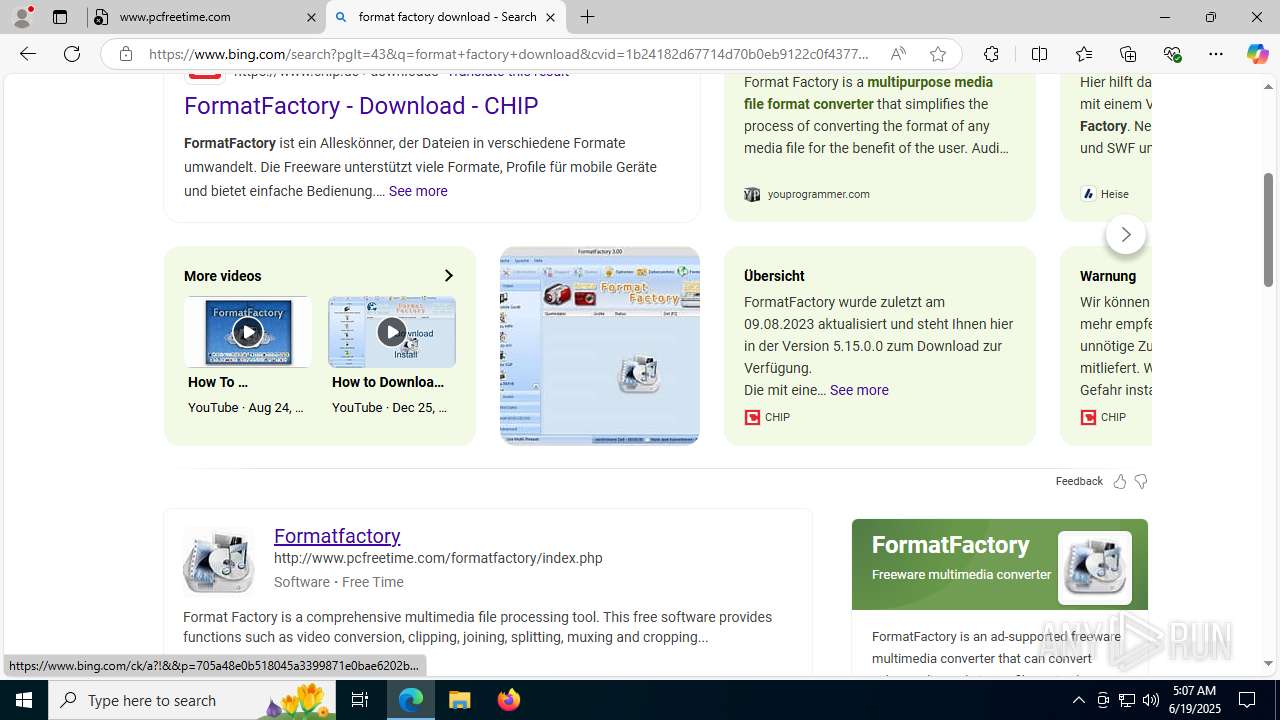
Task: Go back with the browser back arrow
Action: [28, 54]
